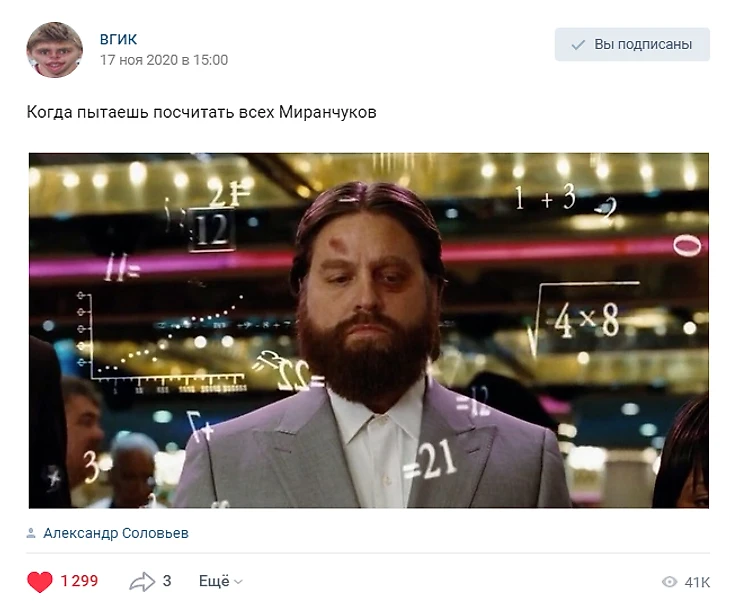Screen dimensions: 730x608
Task: Open Александр Соловьев author profile
Action: [116, 533]
